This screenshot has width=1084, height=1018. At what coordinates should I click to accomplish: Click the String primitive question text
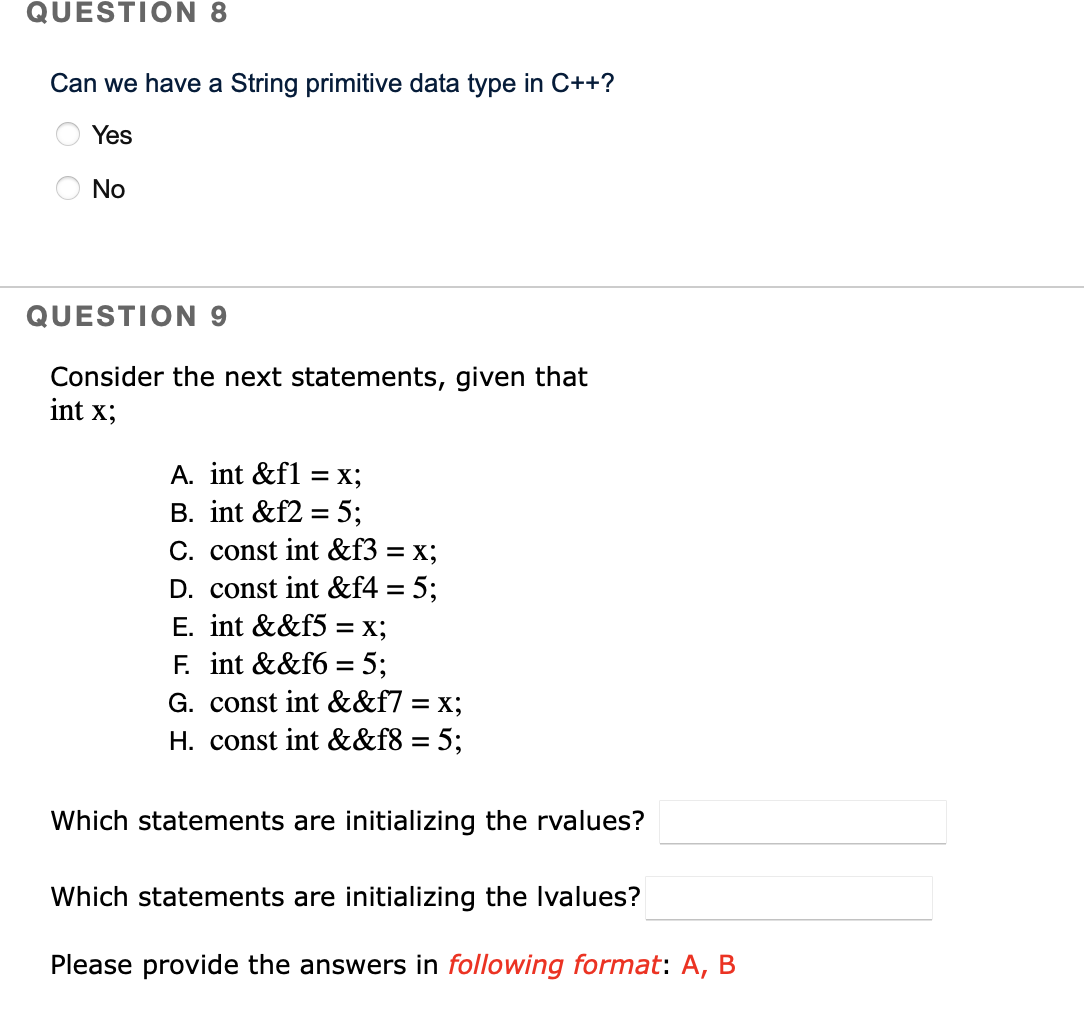(333, 83)
